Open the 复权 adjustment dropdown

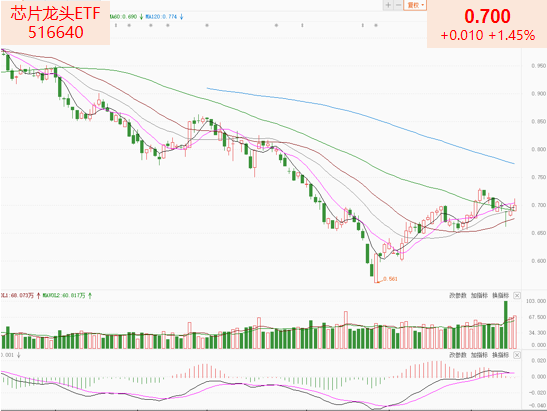coord(415,5)
